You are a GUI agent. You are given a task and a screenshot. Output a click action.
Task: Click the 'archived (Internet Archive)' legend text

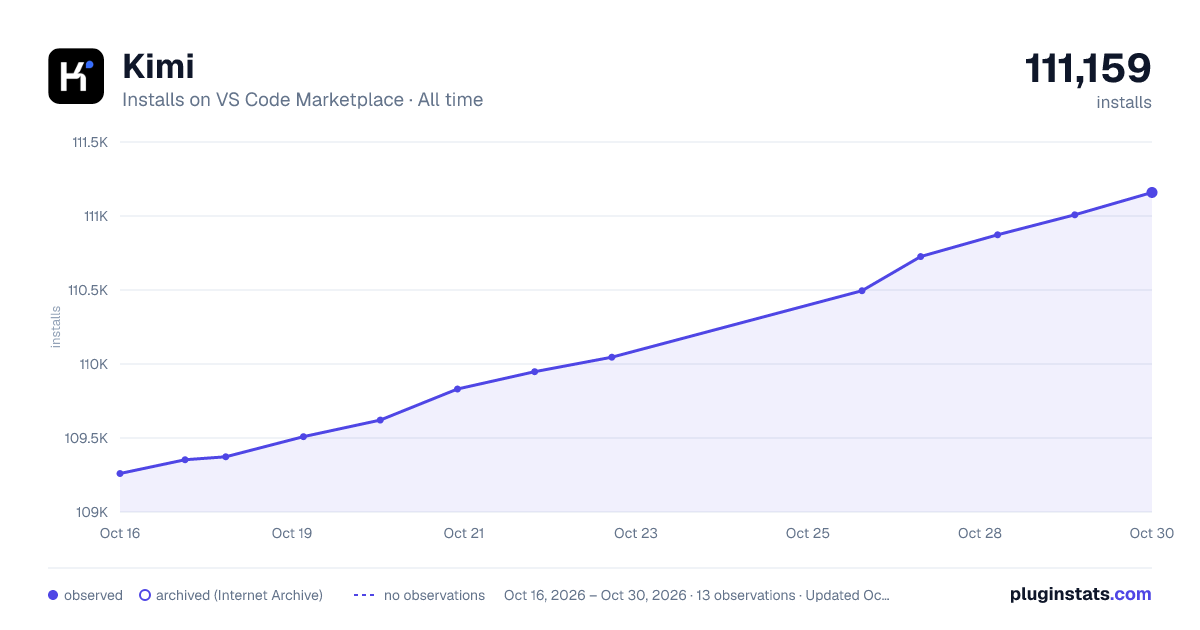point(239,595)
